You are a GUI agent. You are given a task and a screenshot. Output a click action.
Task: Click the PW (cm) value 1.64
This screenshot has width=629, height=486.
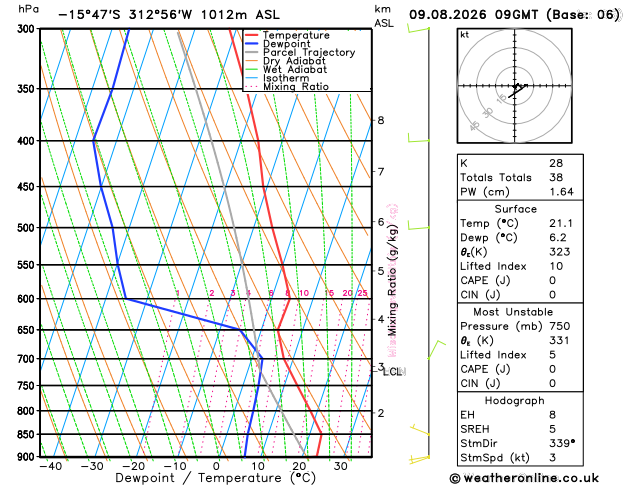tap(561, 192)
